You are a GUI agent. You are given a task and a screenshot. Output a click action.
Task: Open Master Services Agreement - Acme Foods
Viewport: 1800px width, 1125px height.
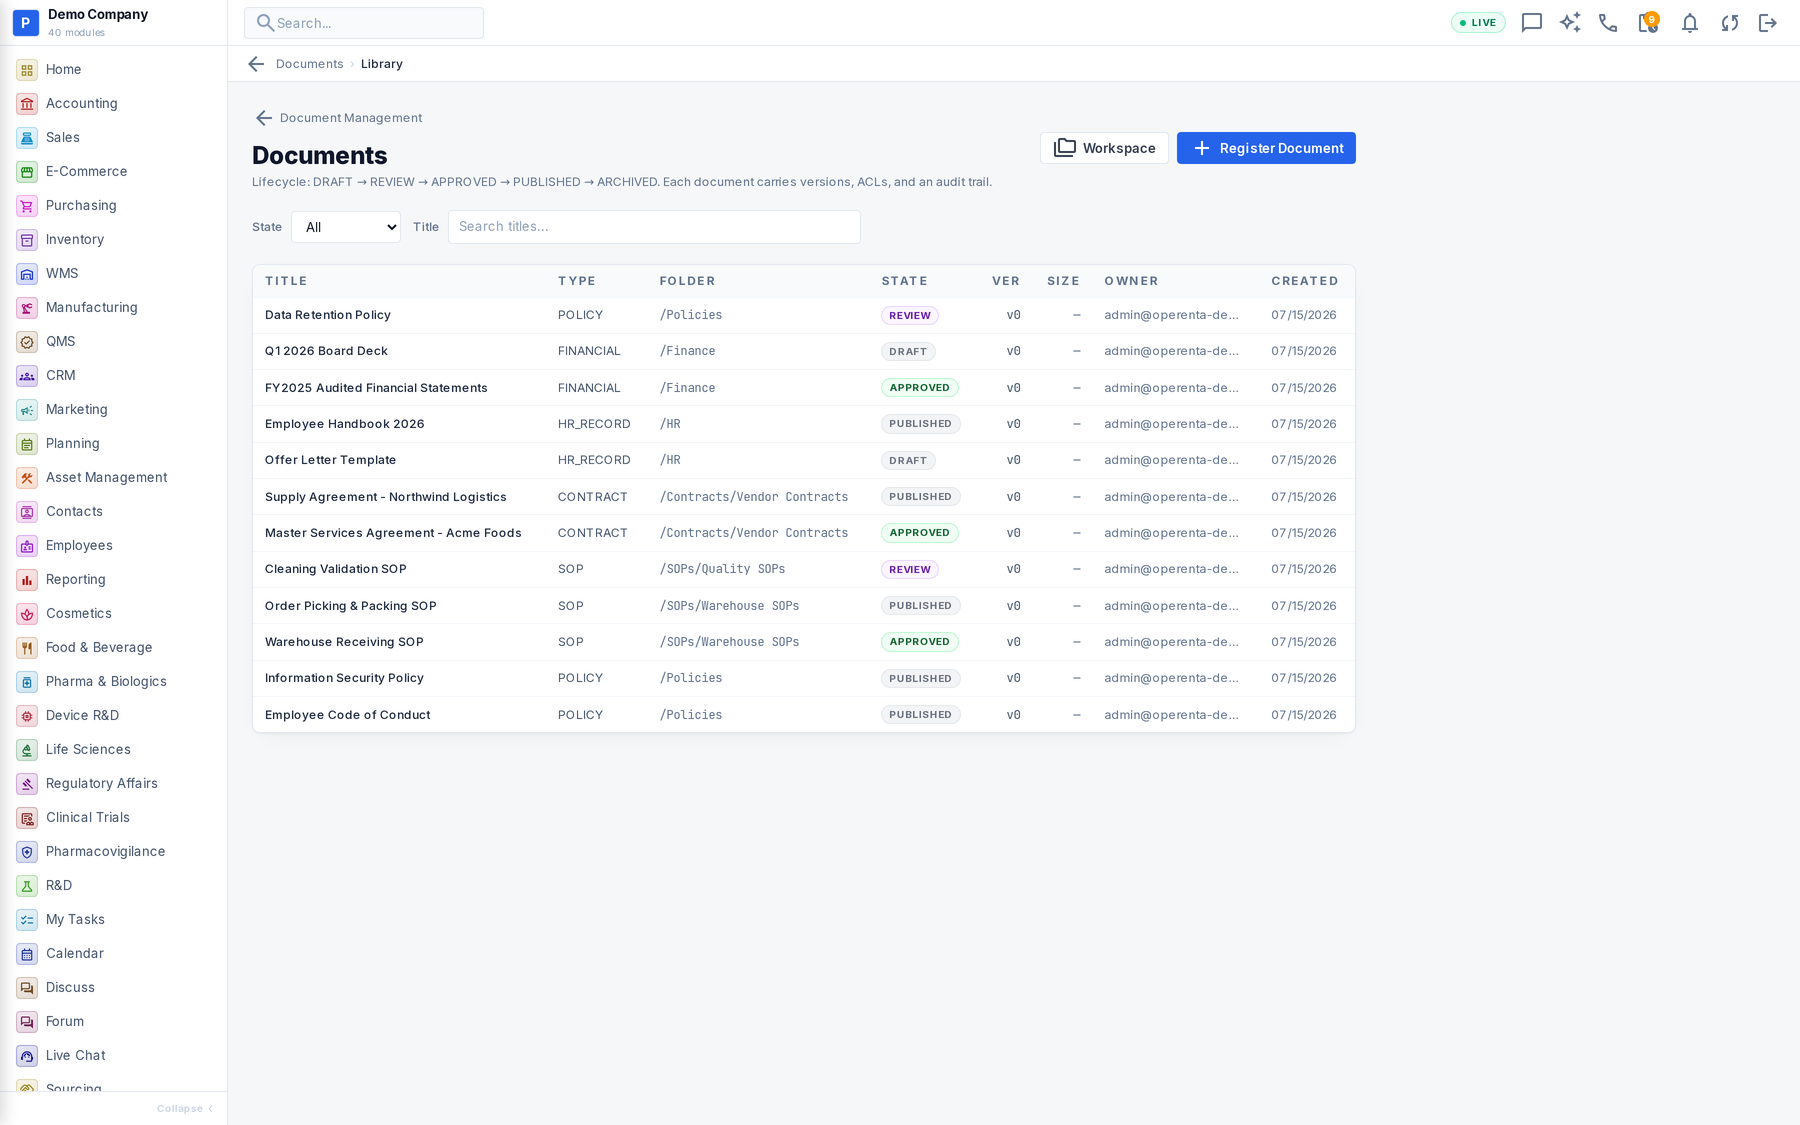click(x=393, y=533)
